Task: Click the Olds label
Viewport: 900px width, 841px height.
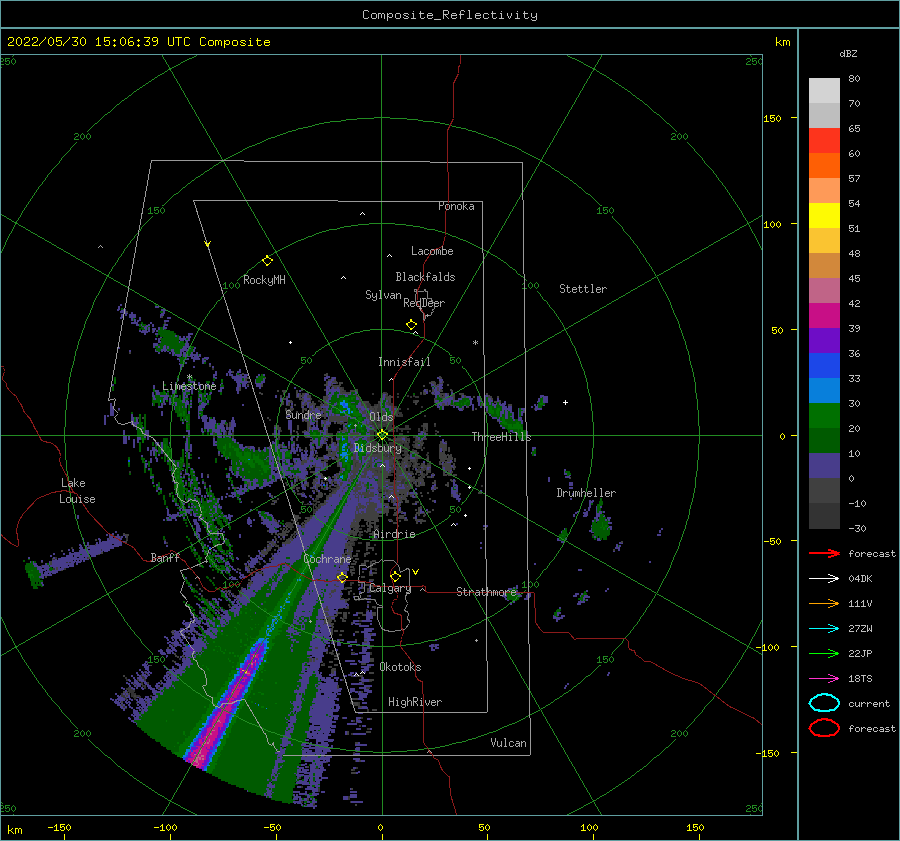Action: click(381, 417)
